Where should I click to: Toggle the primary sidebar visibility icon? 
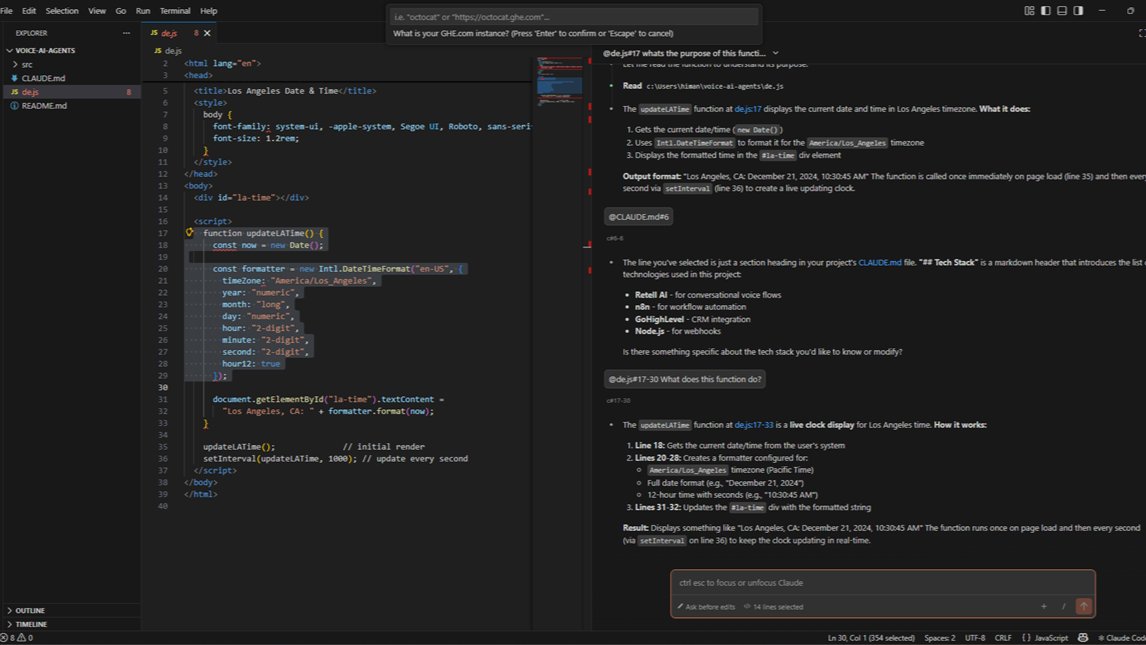click(x=1044, y=10)
